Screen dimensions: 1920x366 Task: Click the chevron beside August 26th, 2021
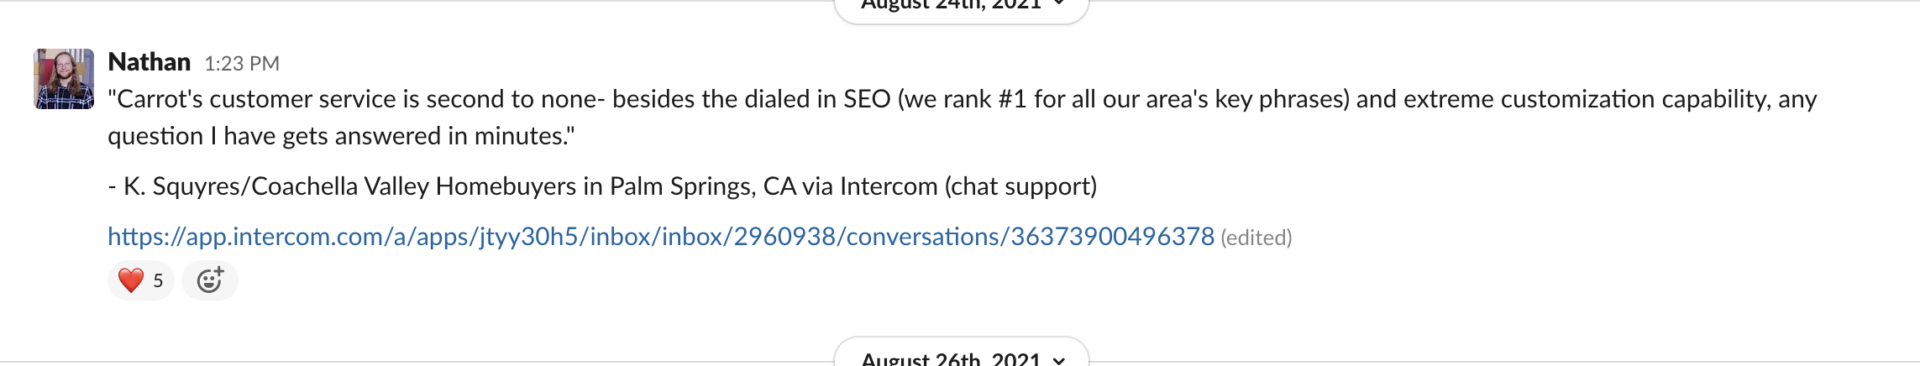click(1059, 360)
